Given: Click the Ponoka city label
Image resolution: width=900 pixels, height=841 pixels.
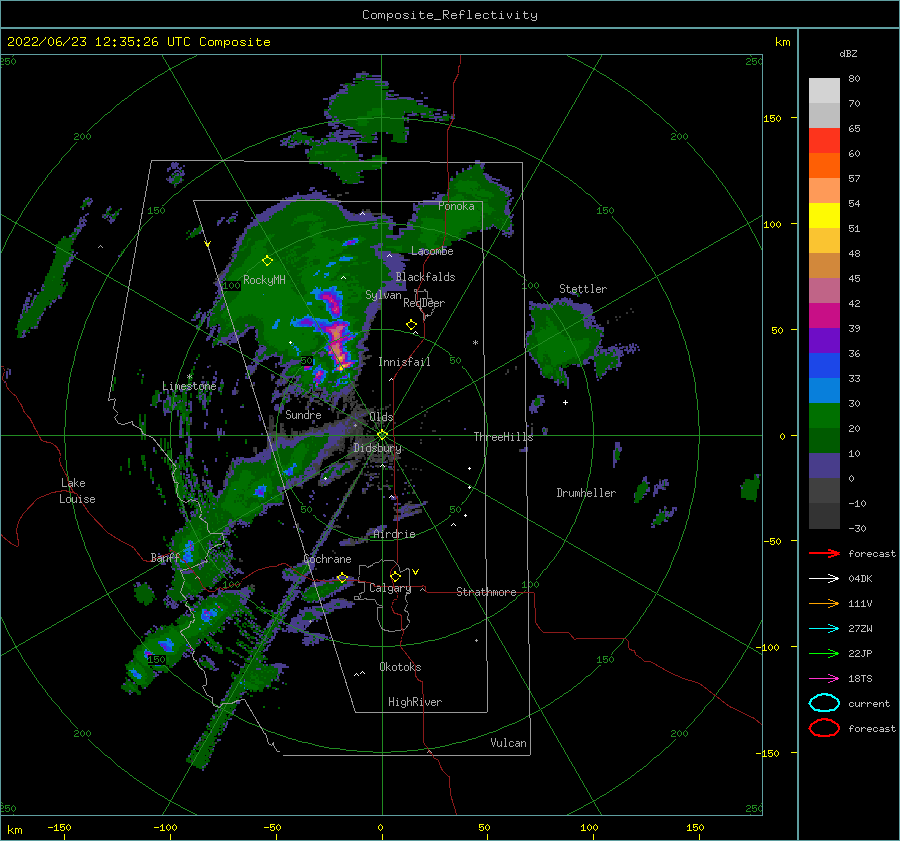Looking at the screenshot, I should pos(456,206).
